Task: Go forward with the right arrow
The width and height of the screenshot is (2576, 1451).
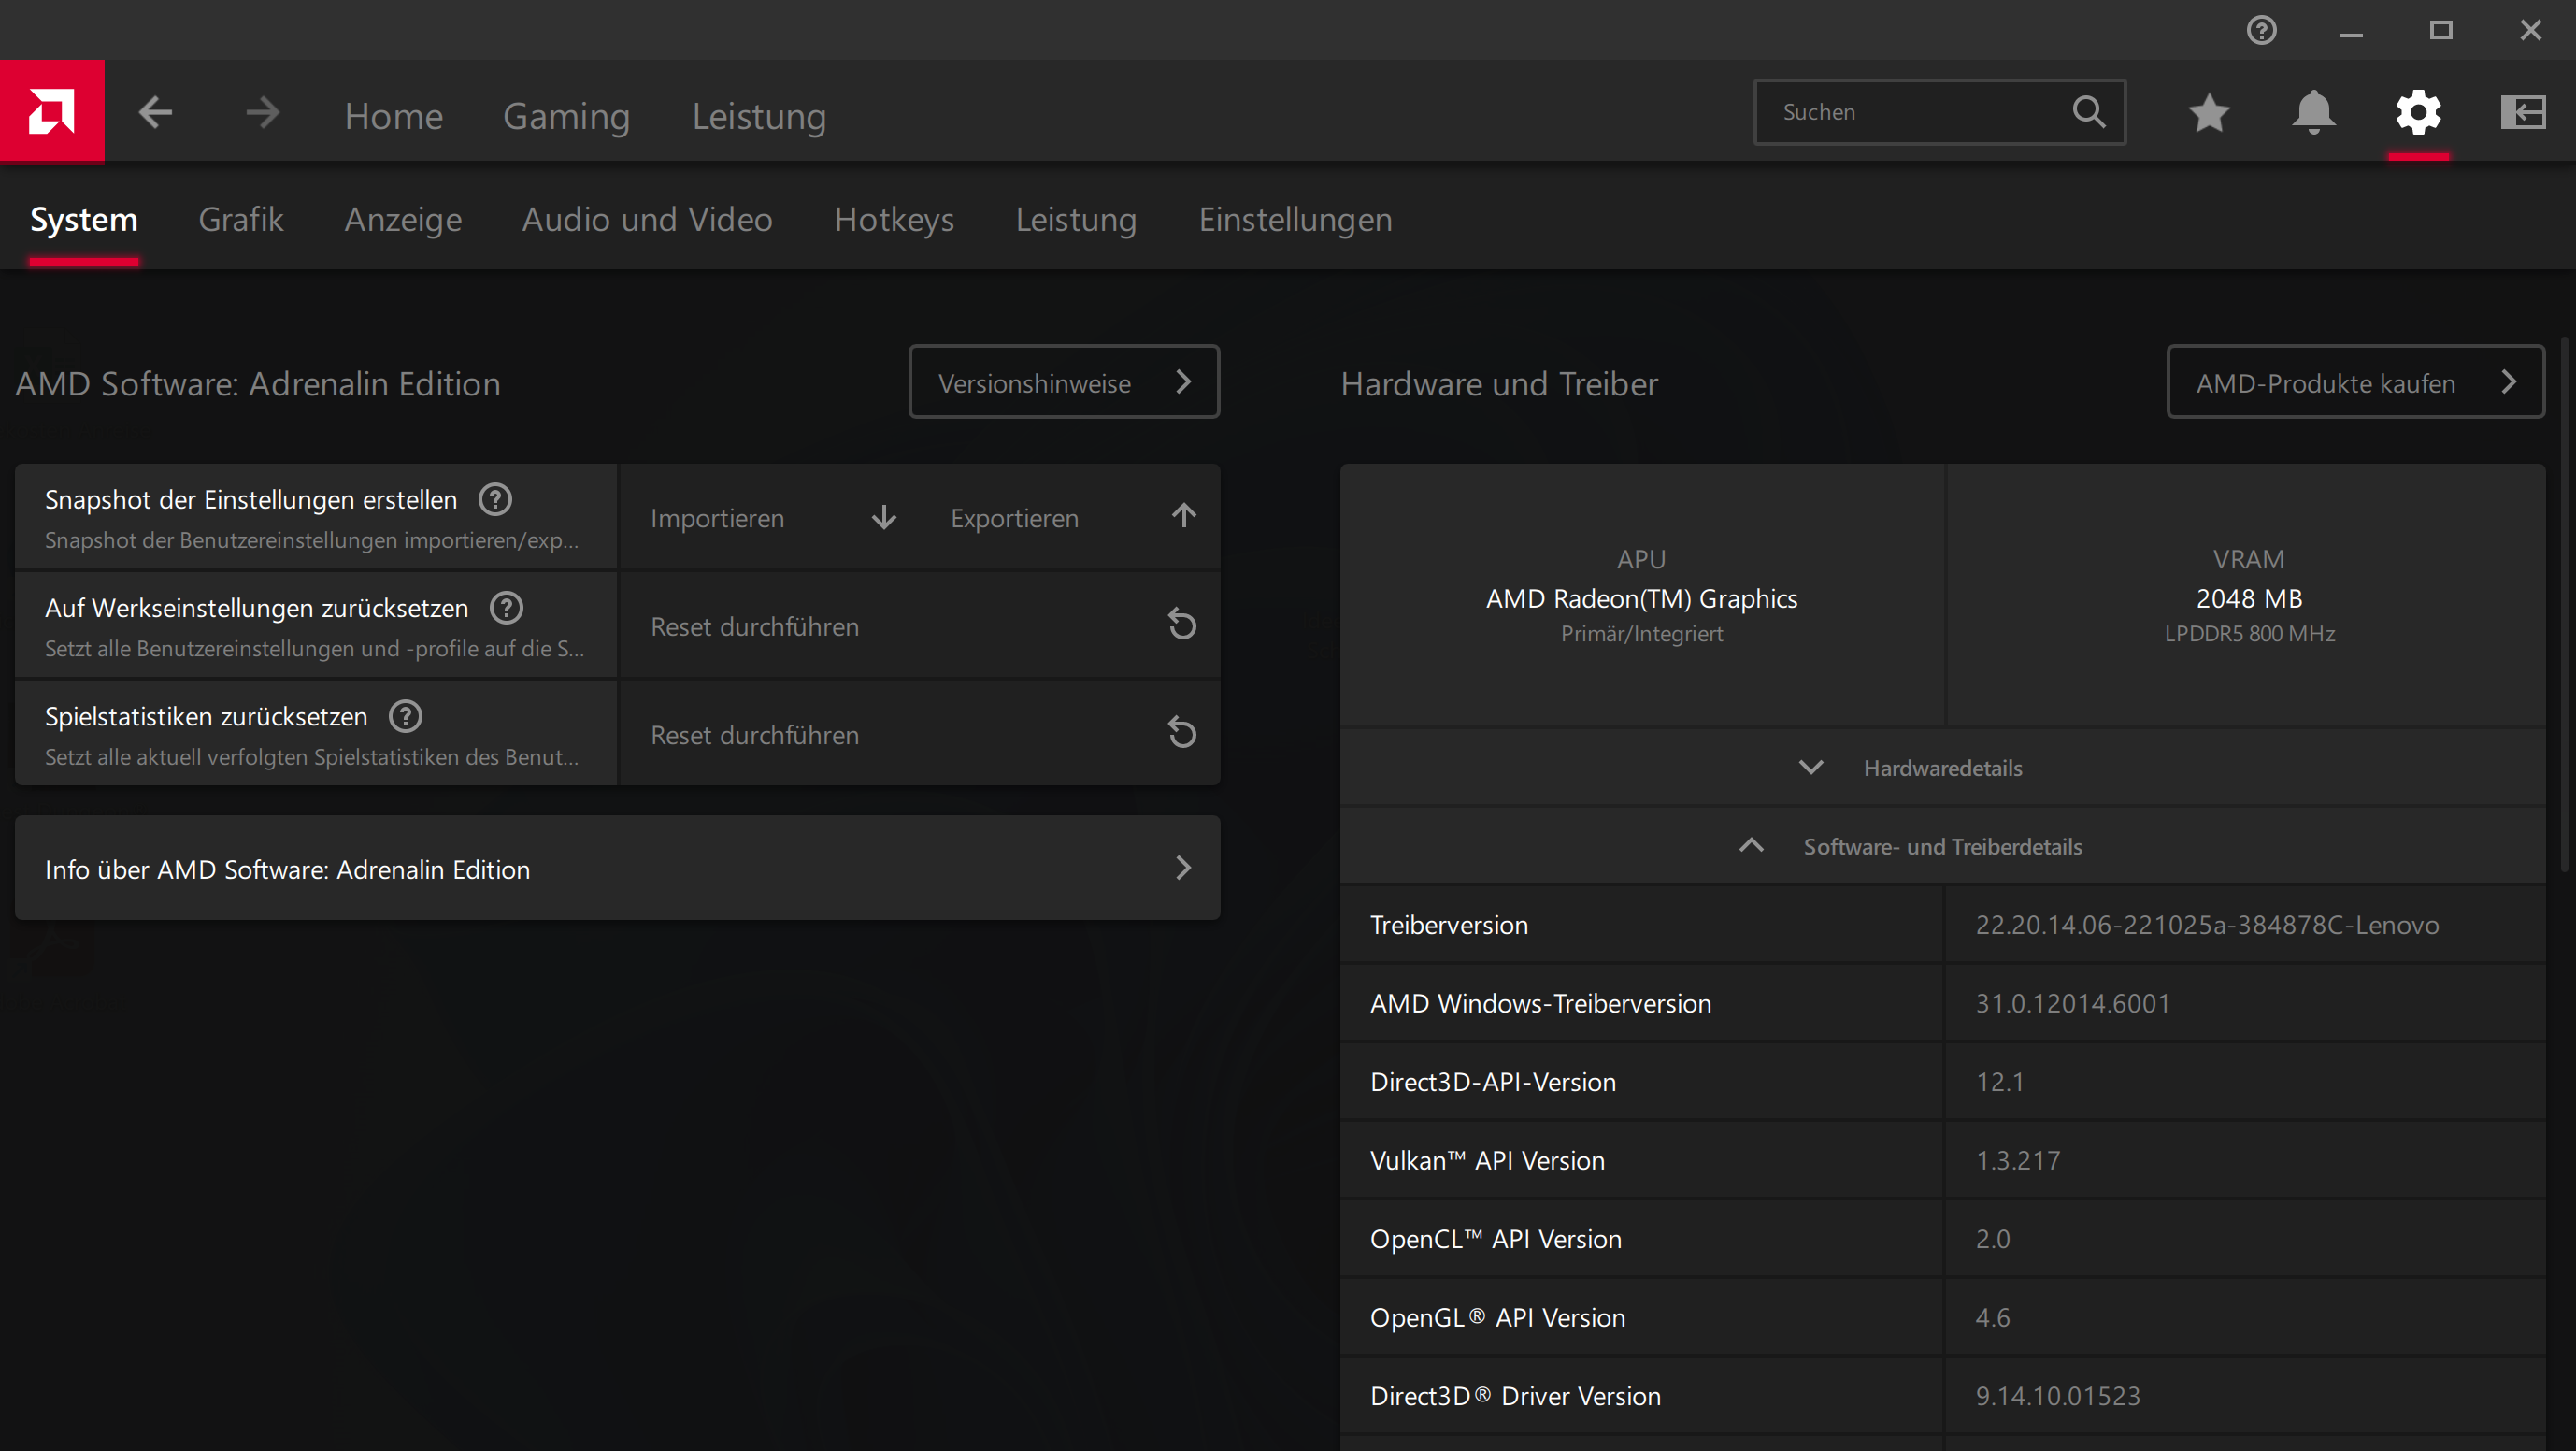Action: [262, 112]
